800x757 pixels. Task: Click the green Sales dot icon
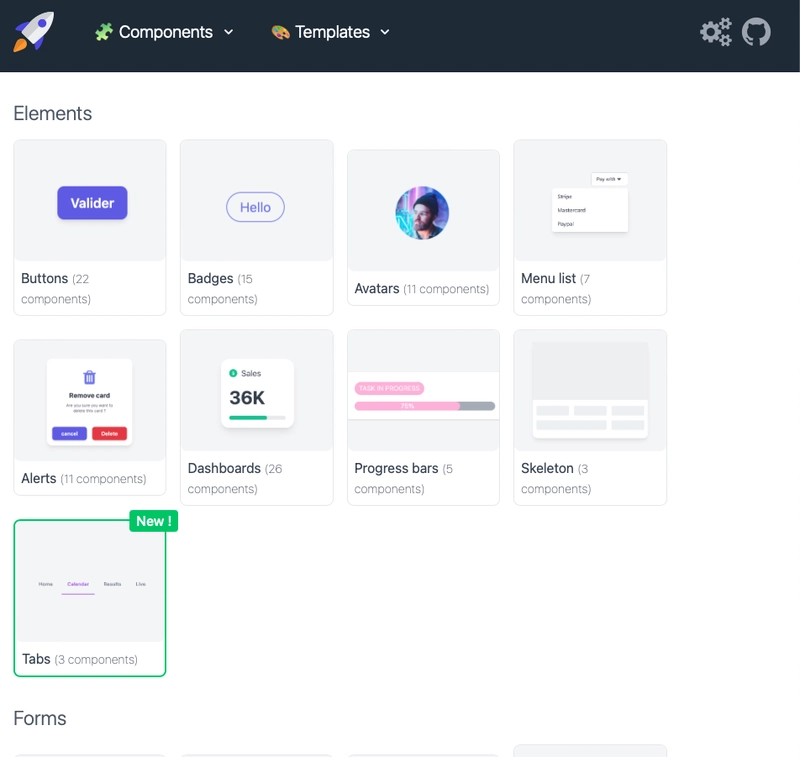(233, 373)
